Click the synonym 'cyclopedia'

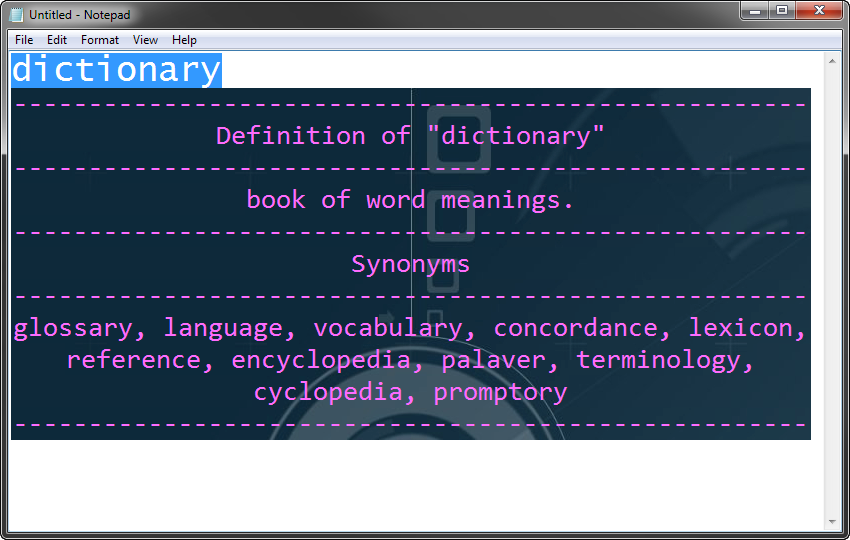tap(328, 393)
